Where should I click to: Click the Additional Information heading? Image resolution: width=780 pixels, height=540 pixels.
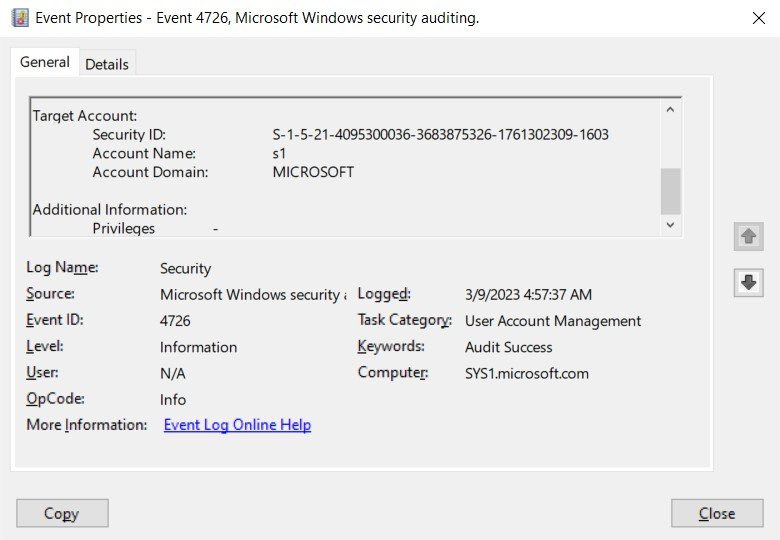coord(110,209)
